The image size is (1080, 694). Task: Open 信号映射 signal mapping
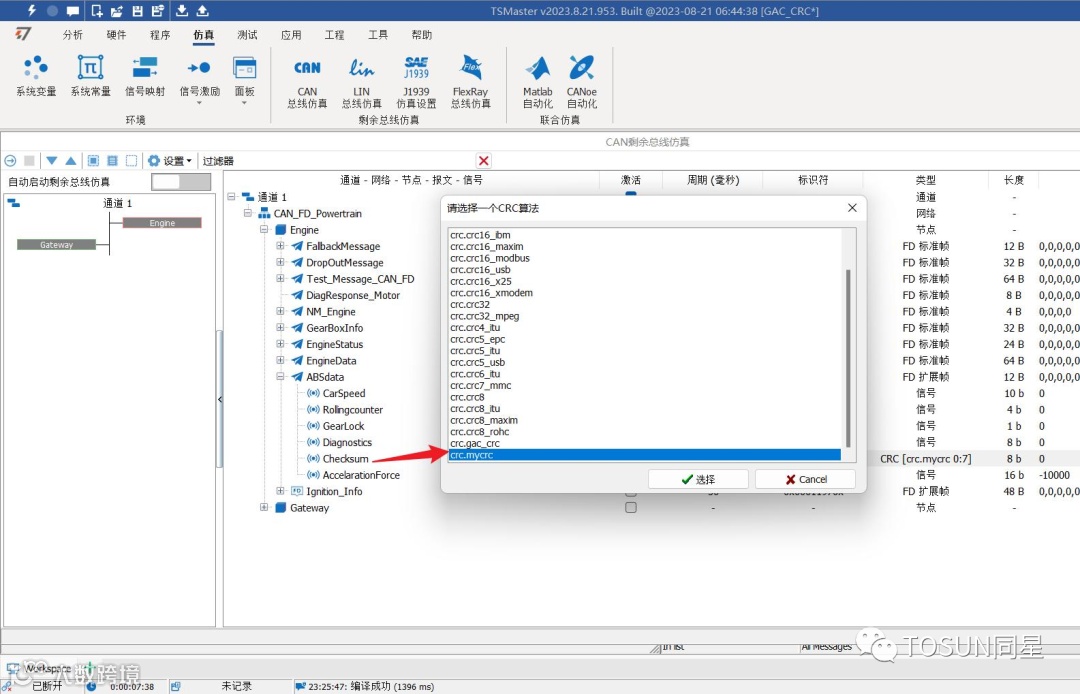[x=145, y=76]
